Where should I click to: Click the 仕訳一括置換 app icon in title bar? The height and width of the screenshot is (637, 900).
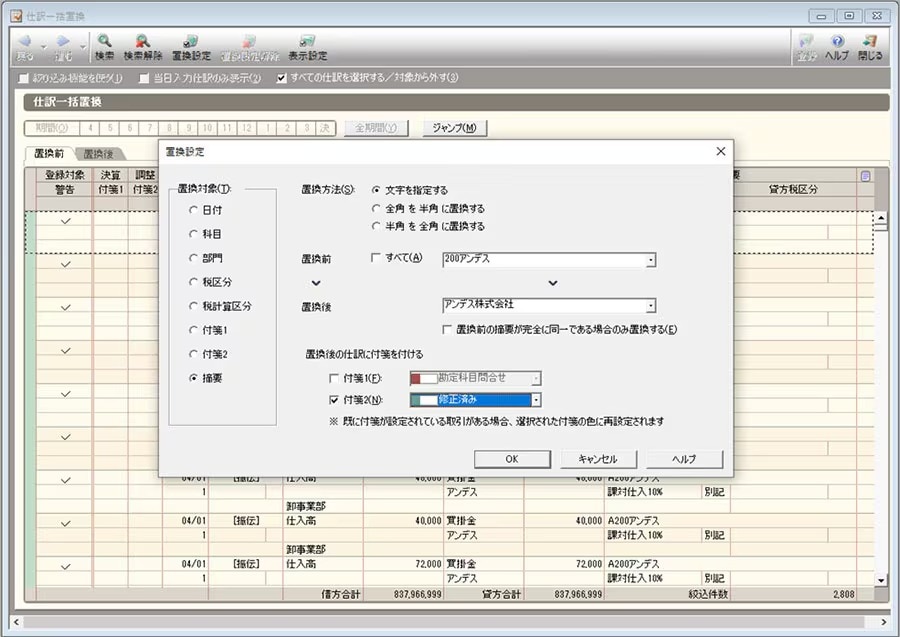[x=16, y=15]
